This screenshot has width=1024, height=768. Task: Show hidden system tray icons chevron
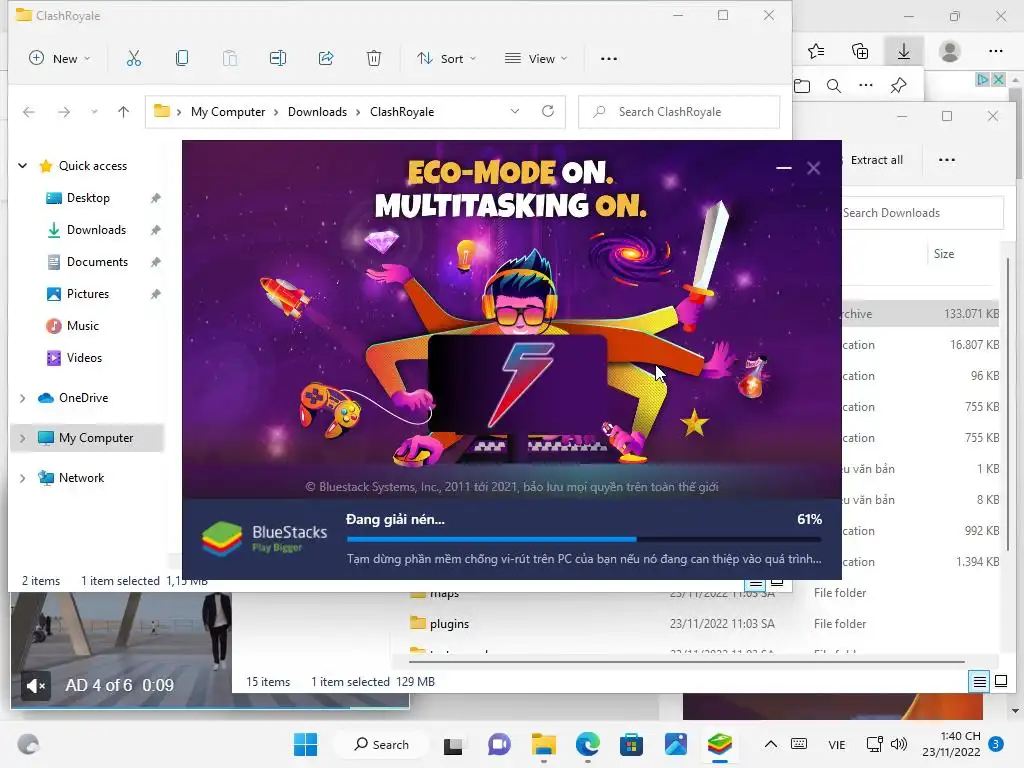[771, 744]
